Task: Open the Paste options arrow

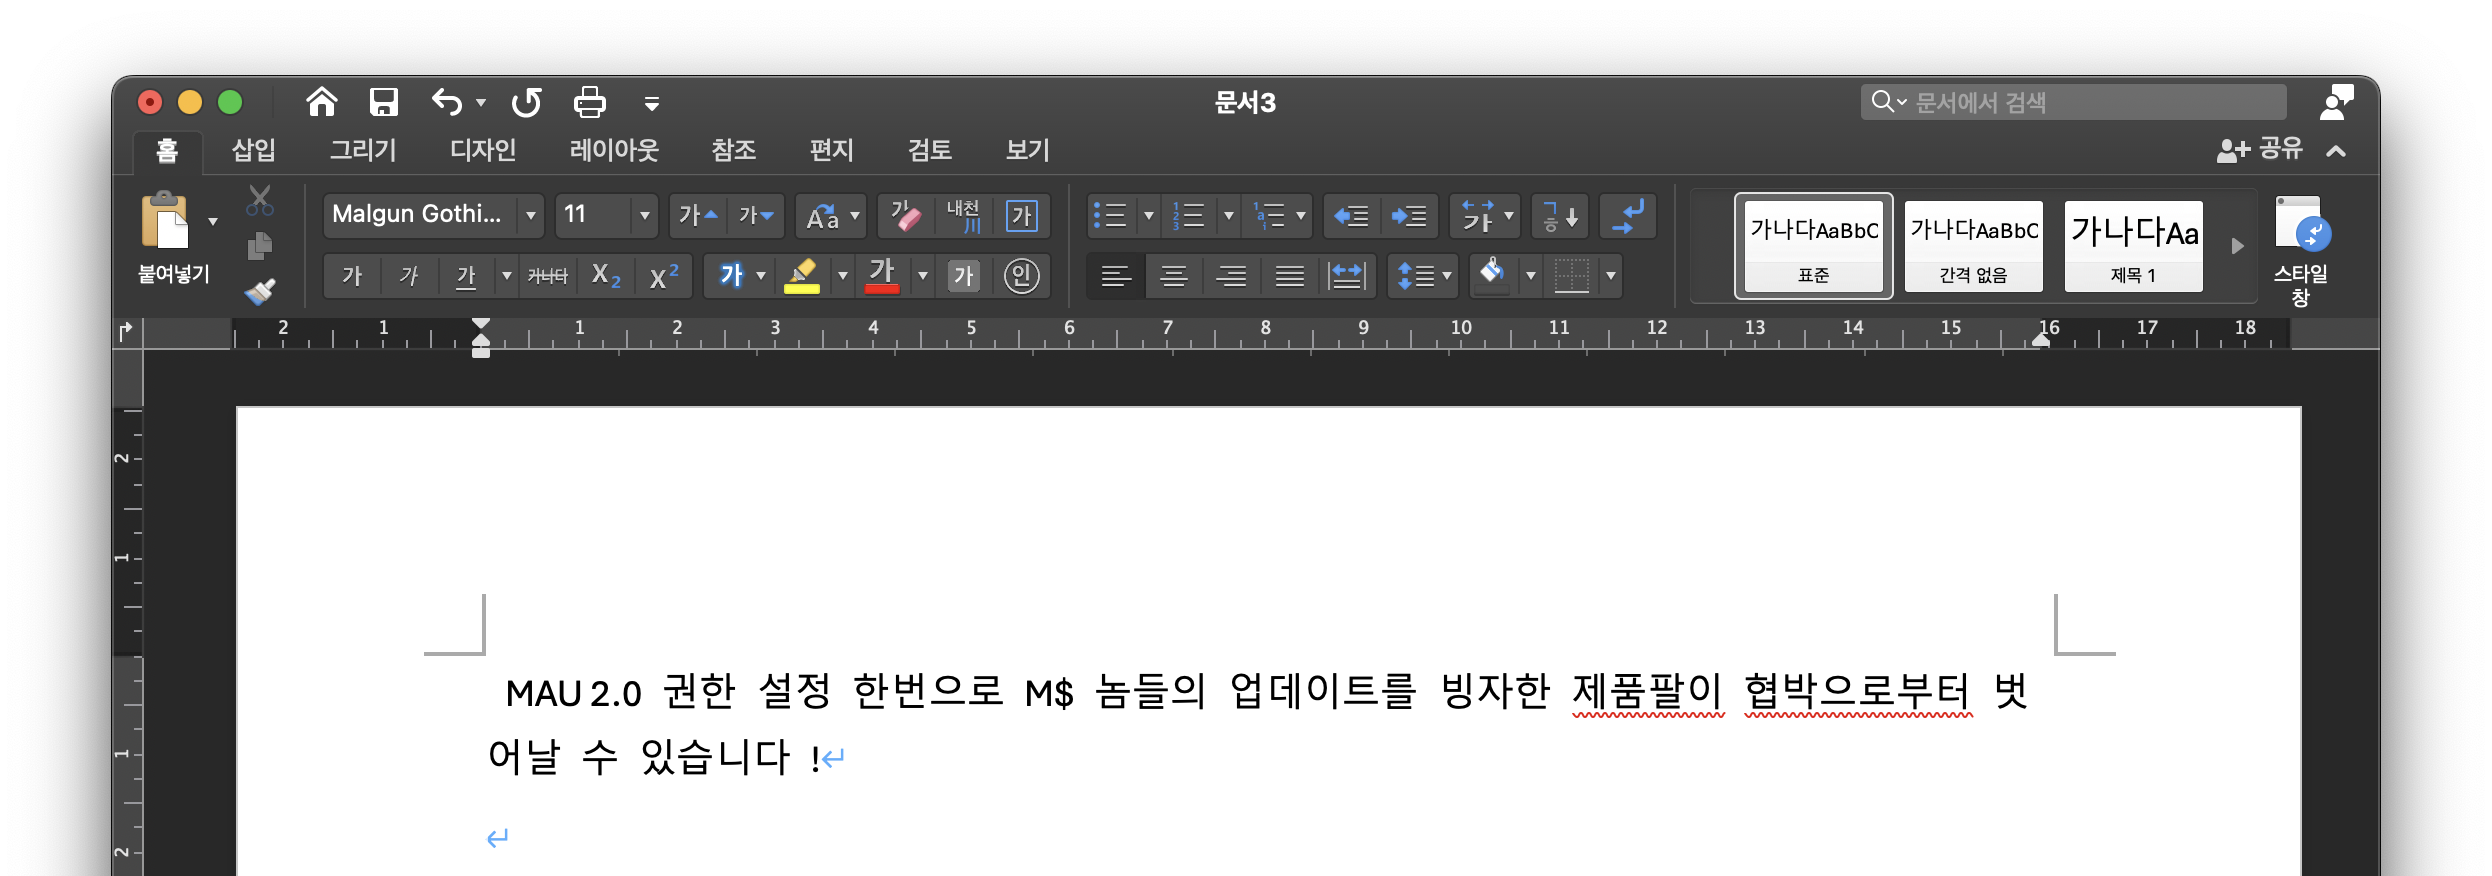Action: click(x=213, y=221)
